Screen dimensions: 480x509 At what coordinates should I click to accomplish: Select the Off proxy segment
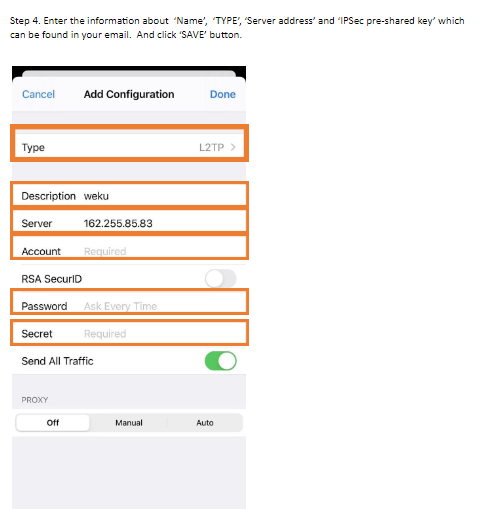(53, 423)
